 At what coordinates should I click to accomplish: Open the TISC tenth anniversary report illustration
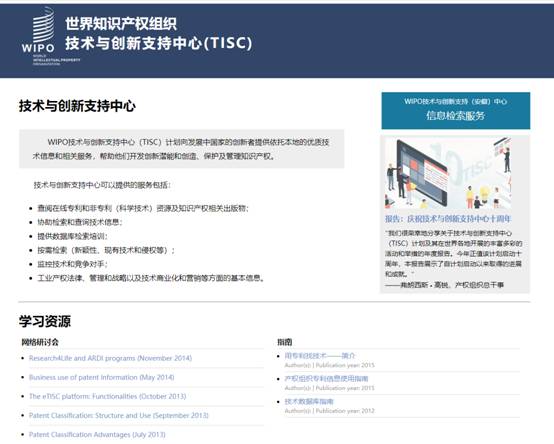tap(448, 173)
